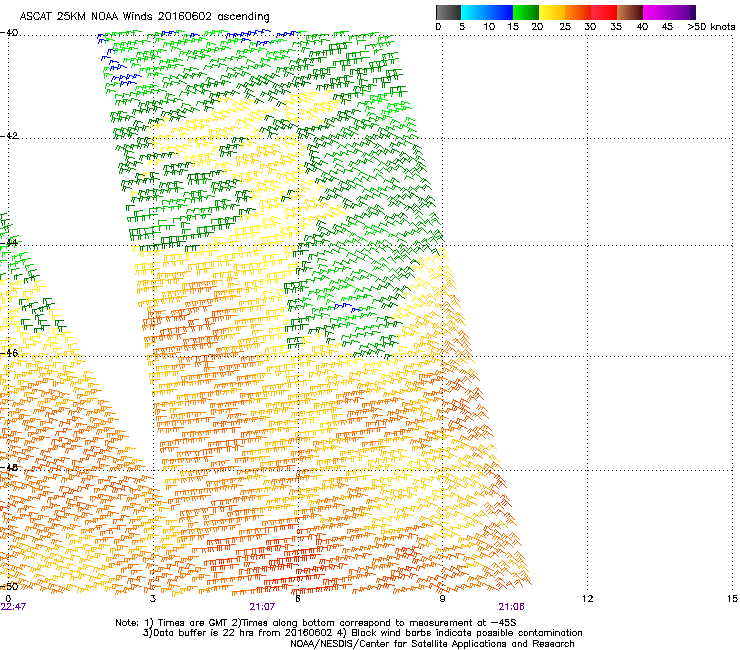This screenshot has height=650, width=740.
Task: Click the yellow 20-25 knots legend color
Action: click(x=552, y=12)
